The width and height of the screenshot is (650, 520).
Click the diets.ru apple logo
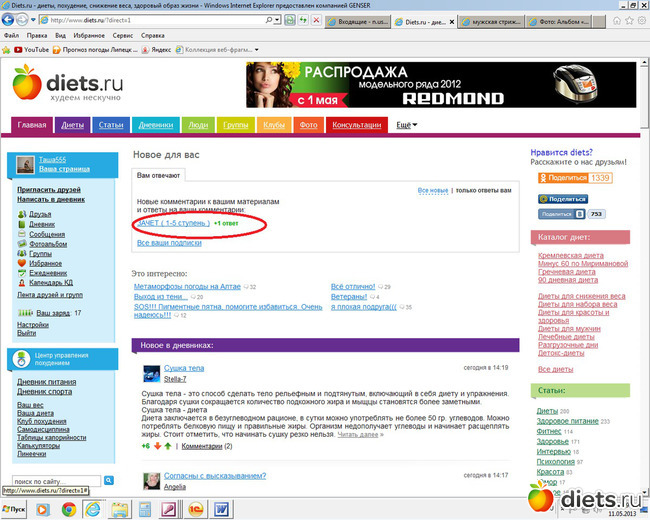[x=27, y=82]
